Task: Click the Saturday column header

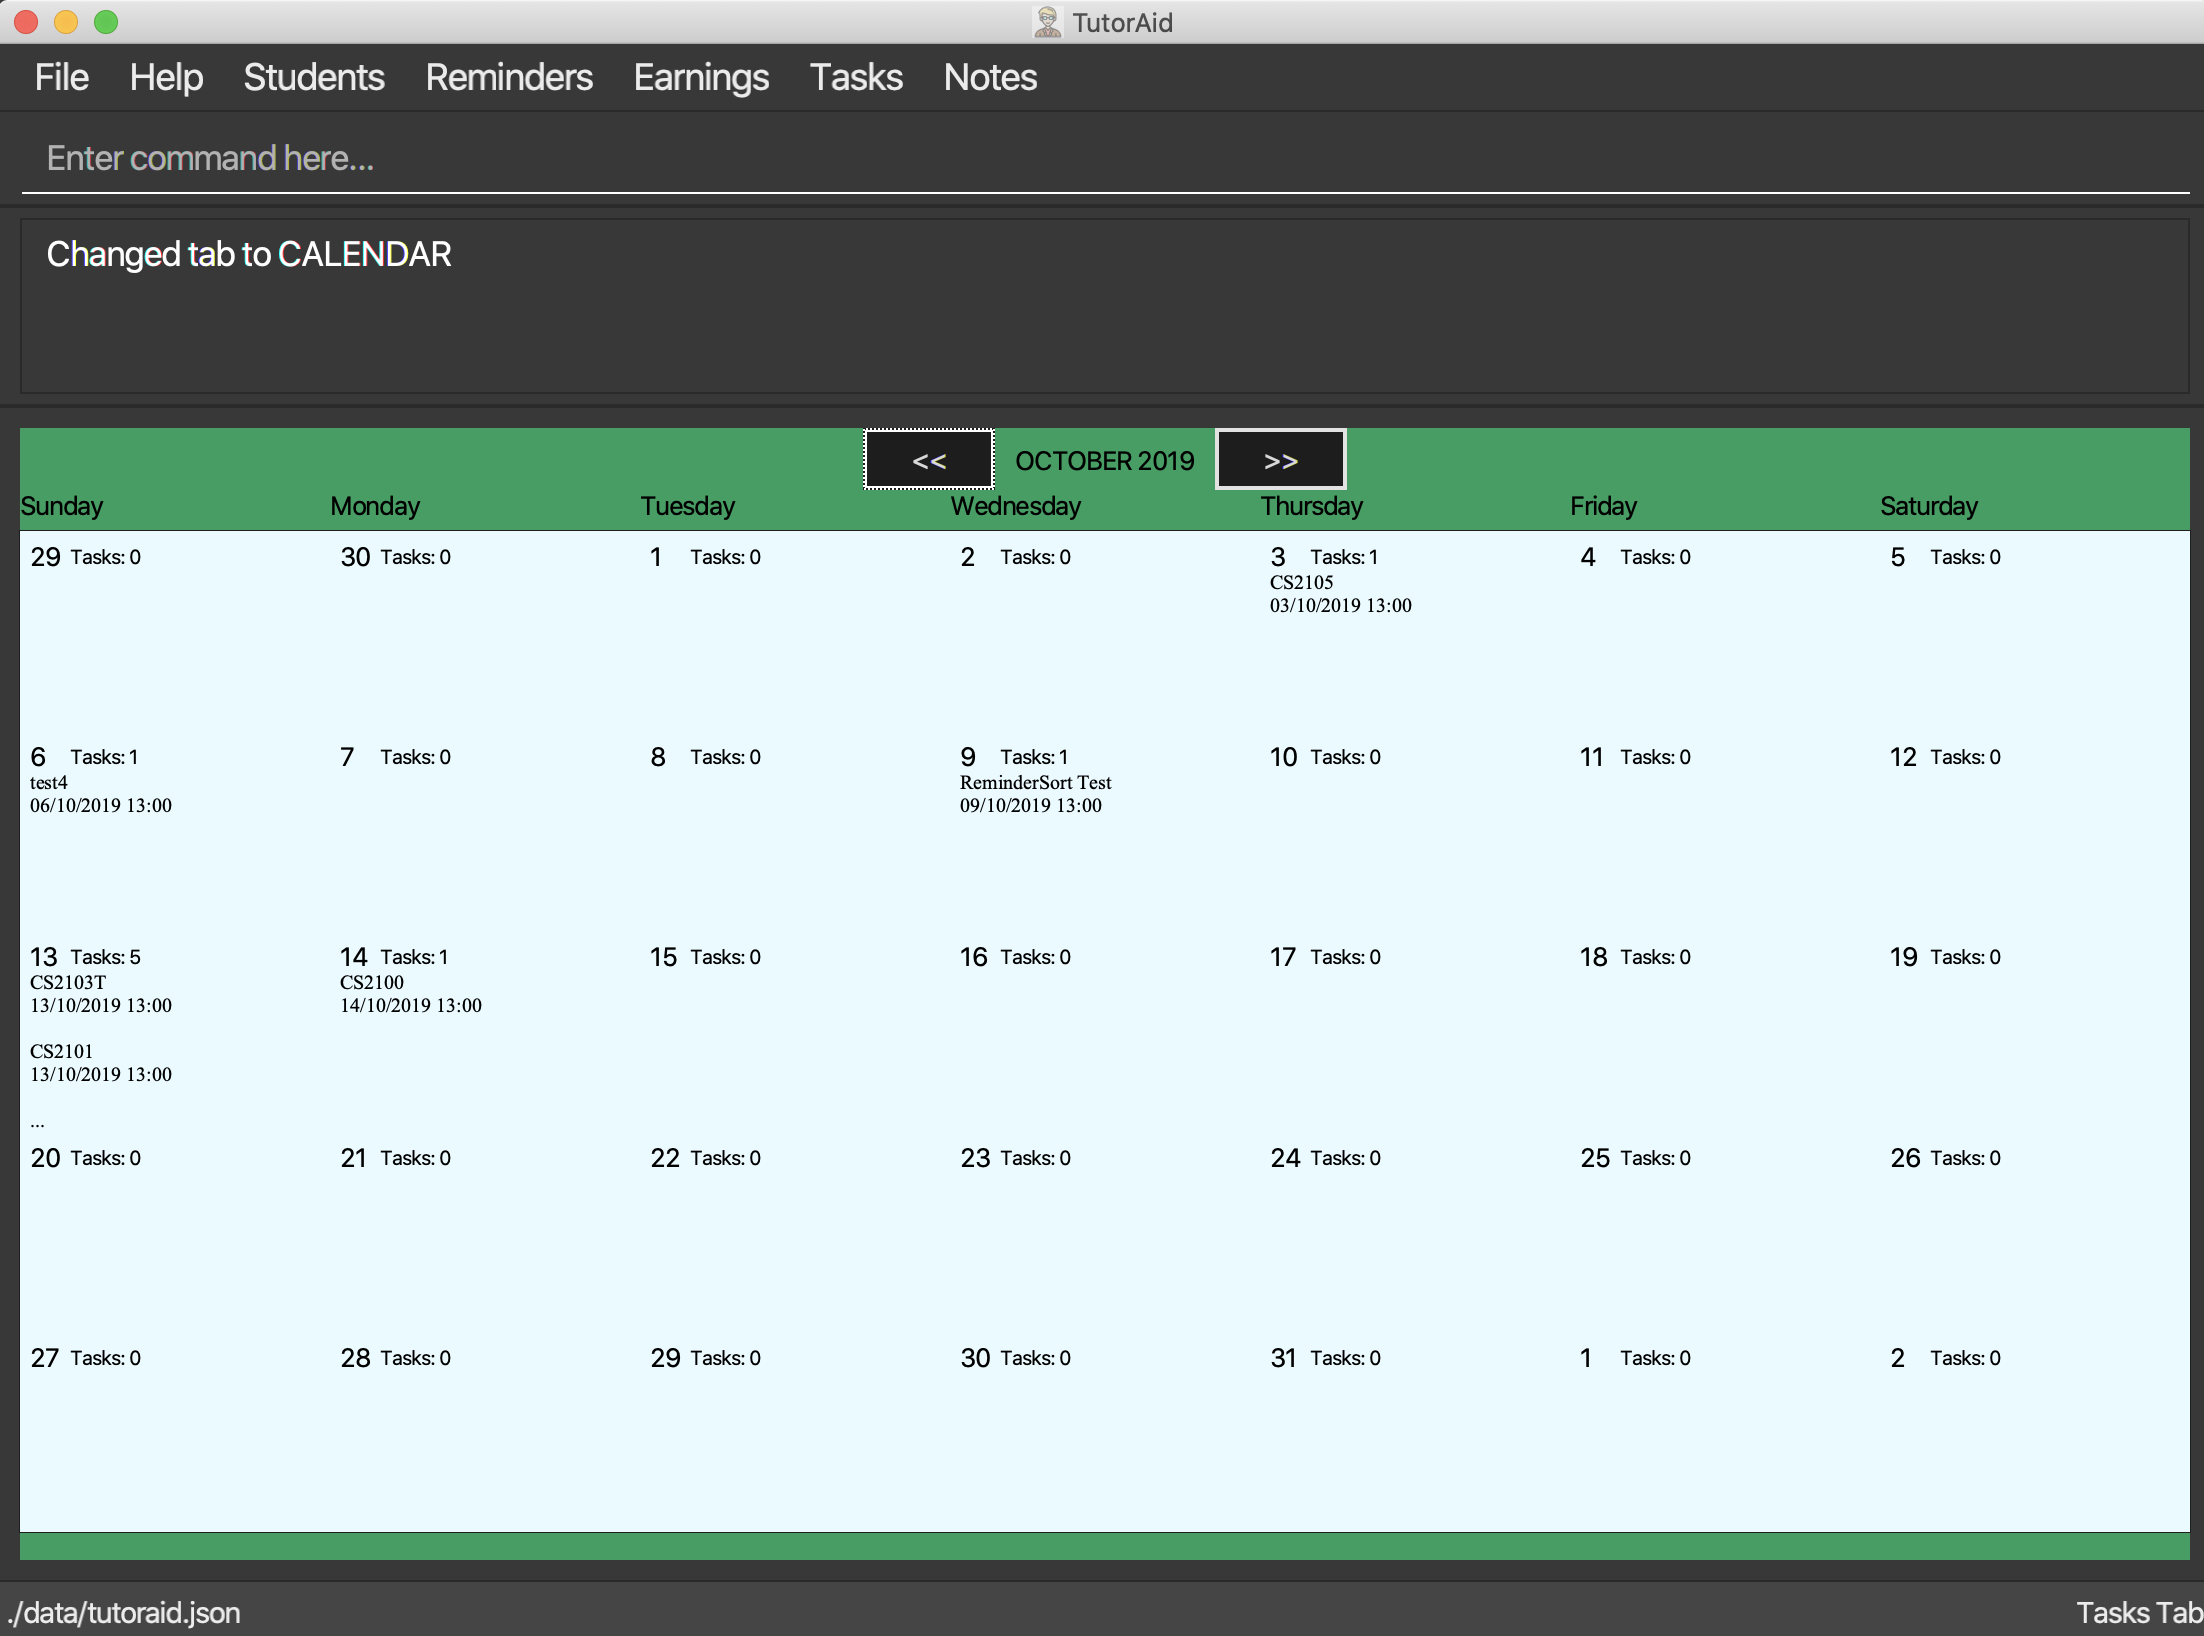Action: pyautogui.click(x=1928, y=506)
